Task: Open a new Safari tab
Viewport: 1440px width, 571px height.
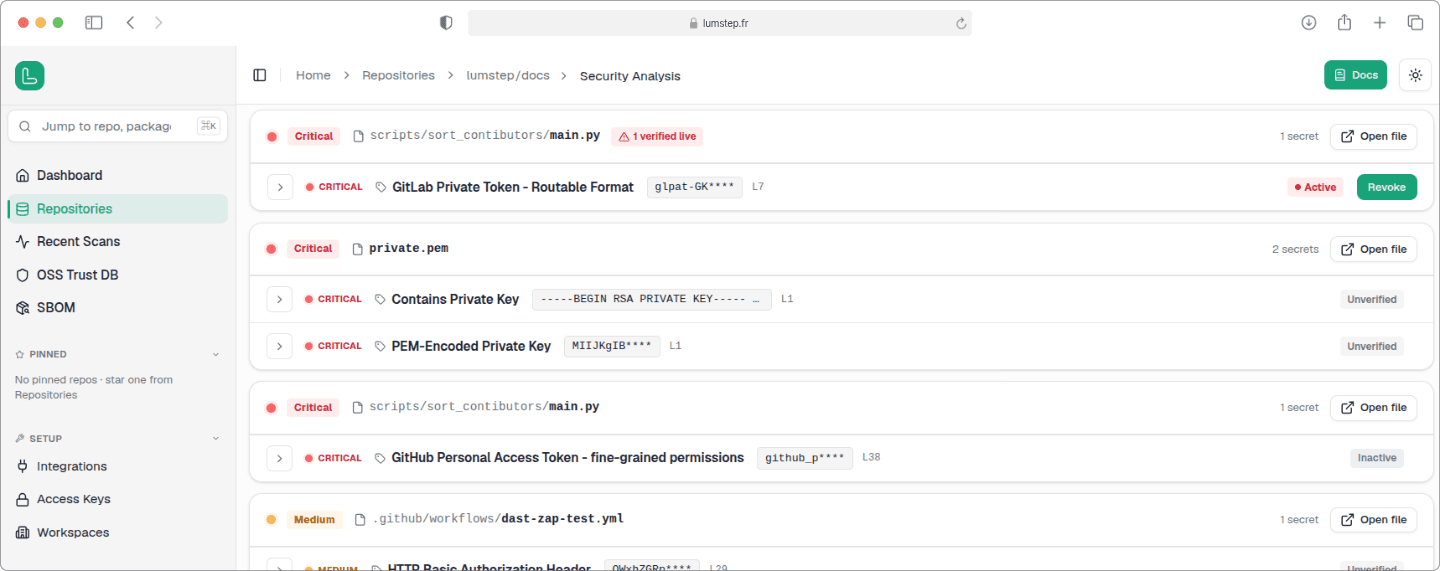Action: [x=1380, y=22]
